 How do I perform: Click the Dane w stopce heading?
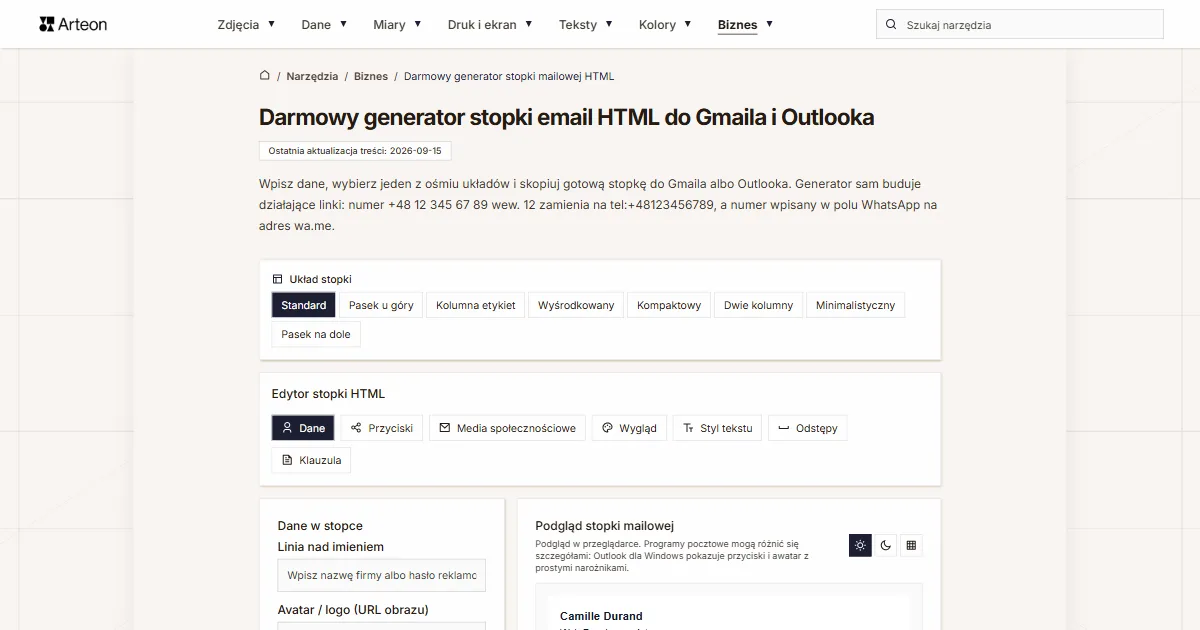click(320, 526)
